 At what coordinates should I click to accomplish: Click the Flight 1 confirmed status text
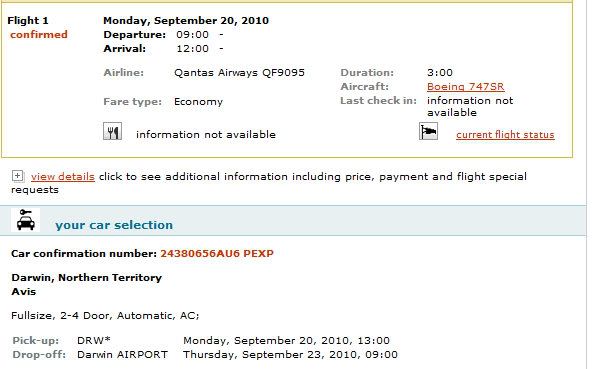[x=39, y=34]
